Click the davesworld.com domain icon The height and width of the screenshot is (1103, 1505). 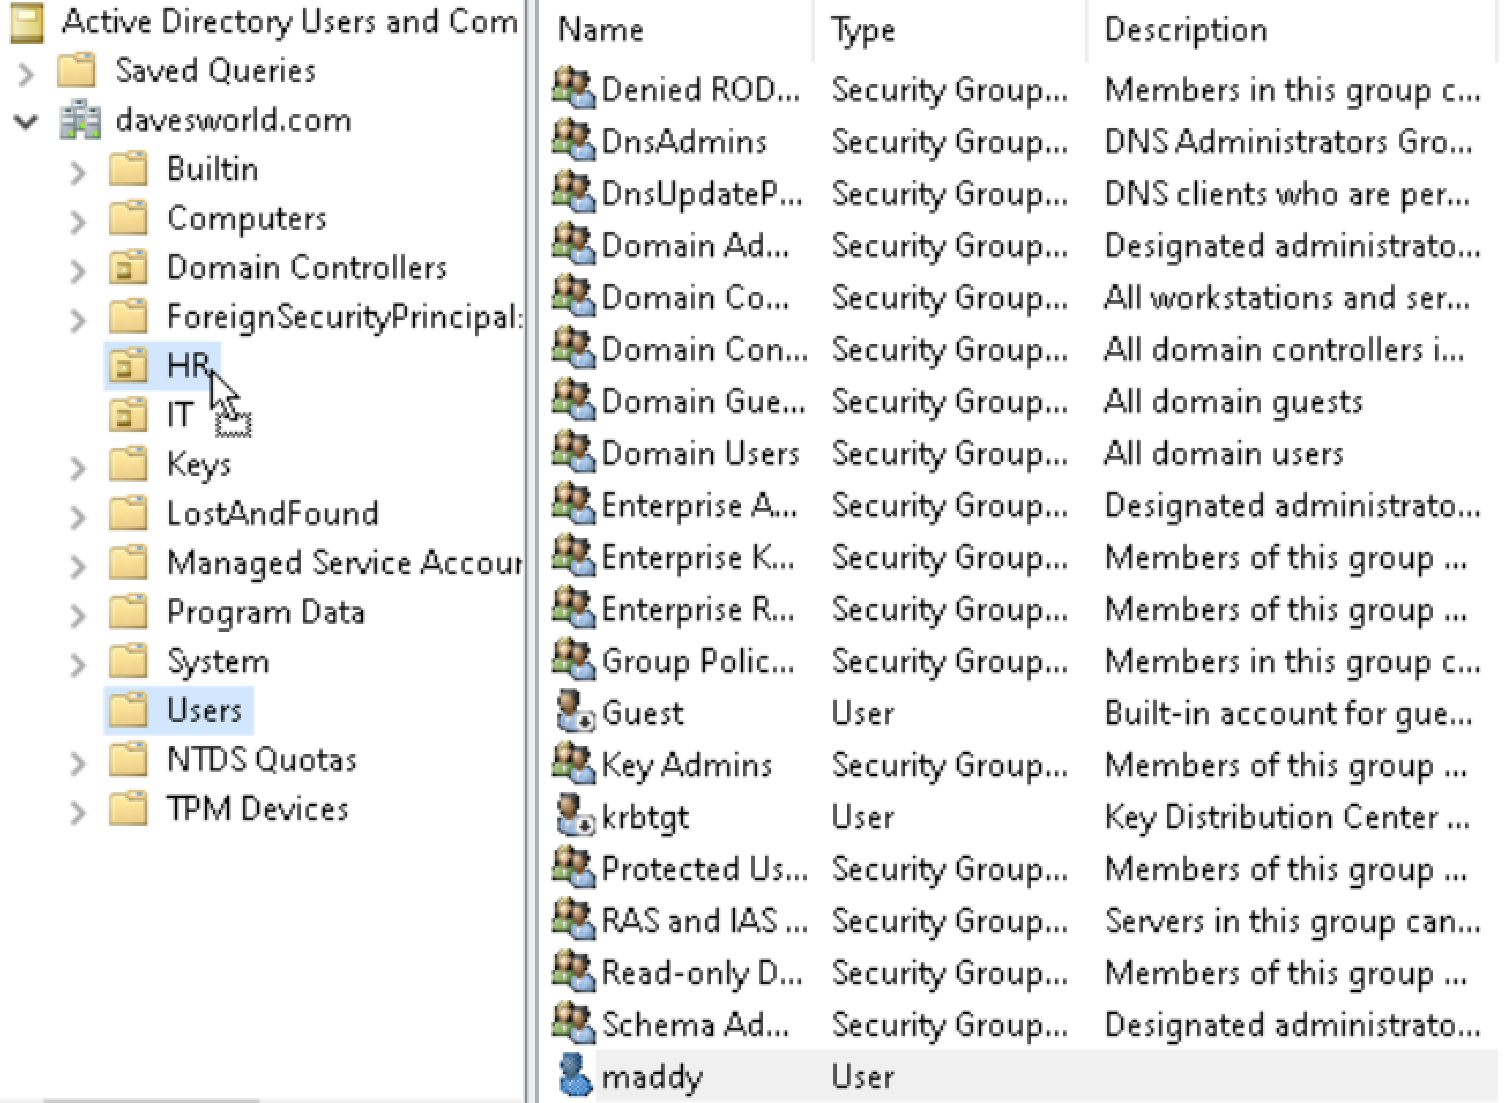pos(80,121)
